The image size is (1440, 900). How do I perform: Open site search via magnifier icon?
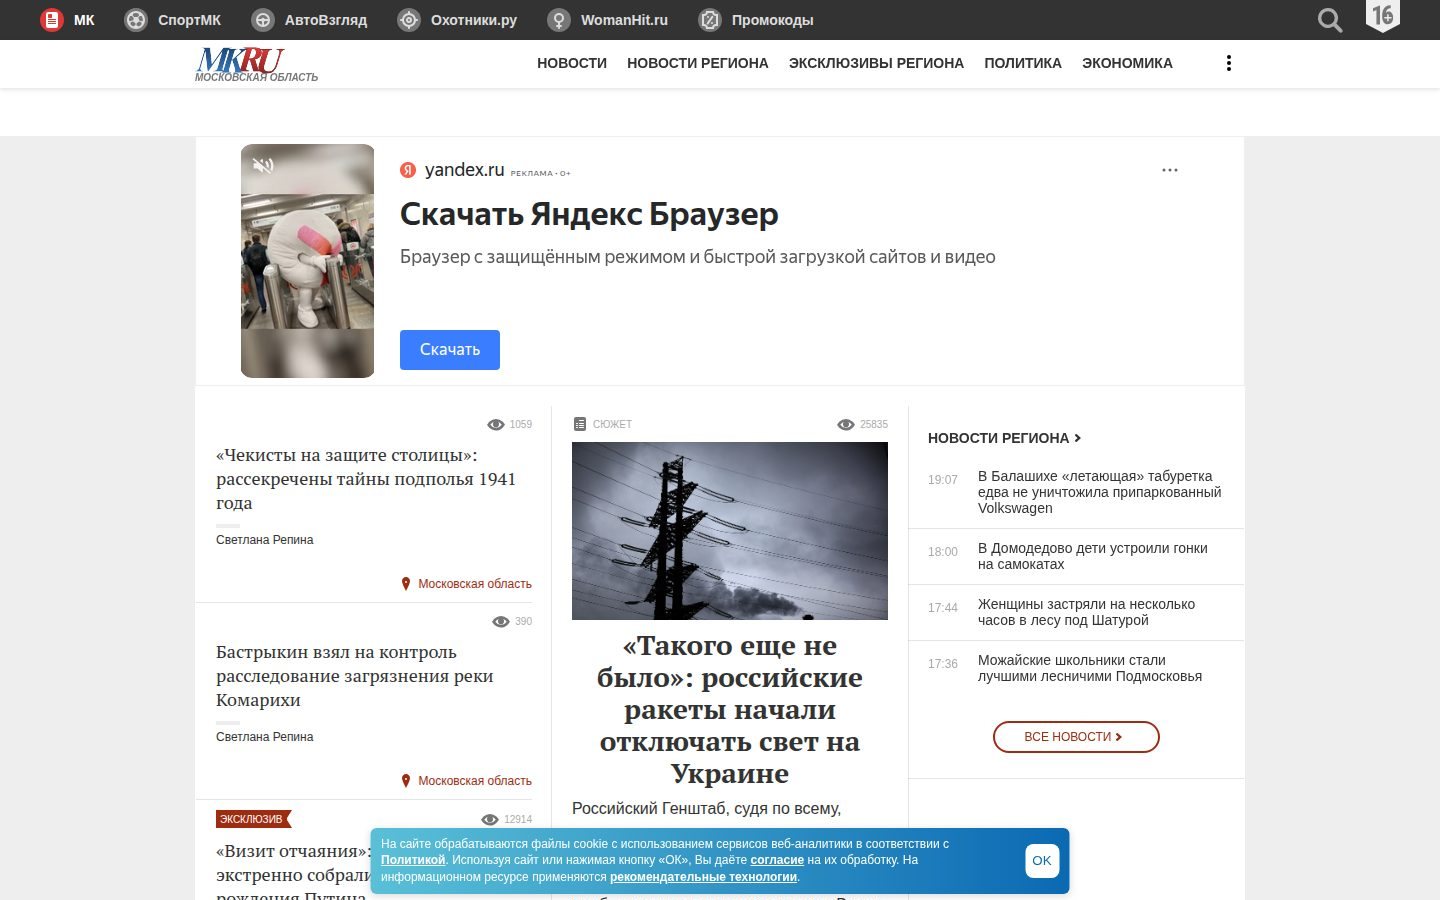click(1330, 20)
